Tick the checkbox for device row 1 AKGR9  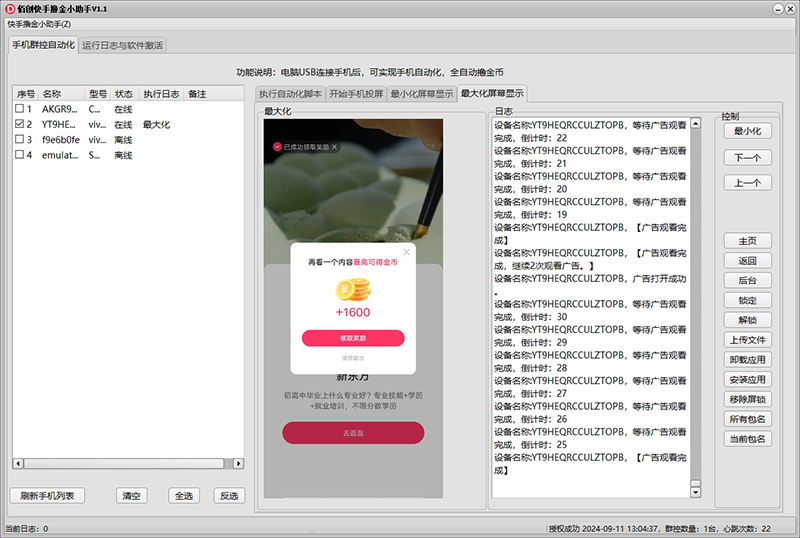(19, 108)
